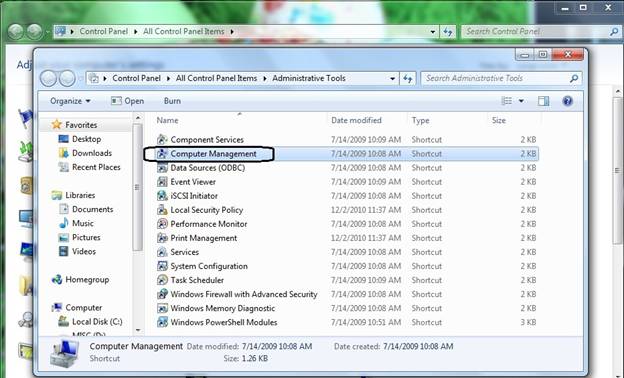This screenshot has height=378, width=624.
Task: Click the 3 KB size of PowerShell Modules
Action: click(528, 322)
